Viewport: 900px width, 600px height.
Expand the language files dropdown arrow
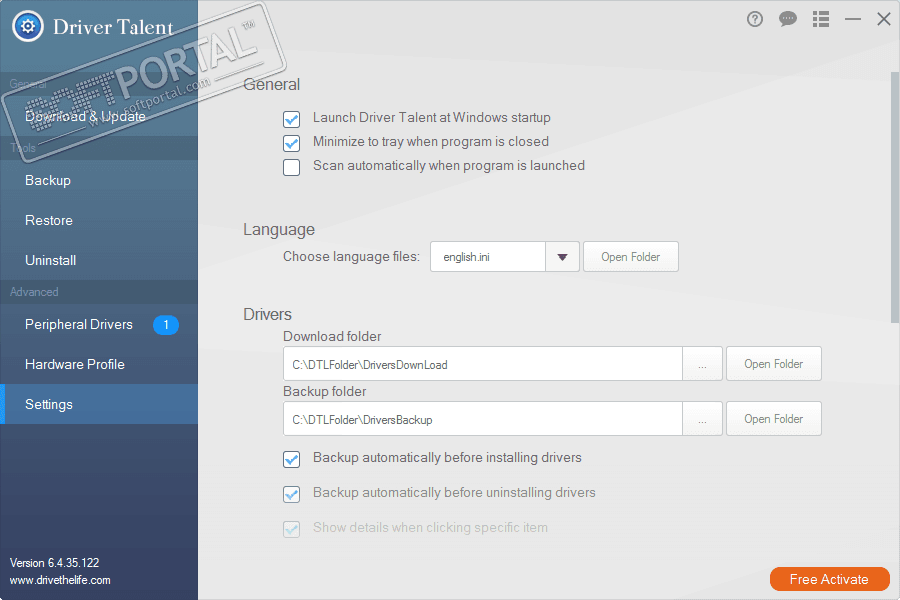[562, 257]
